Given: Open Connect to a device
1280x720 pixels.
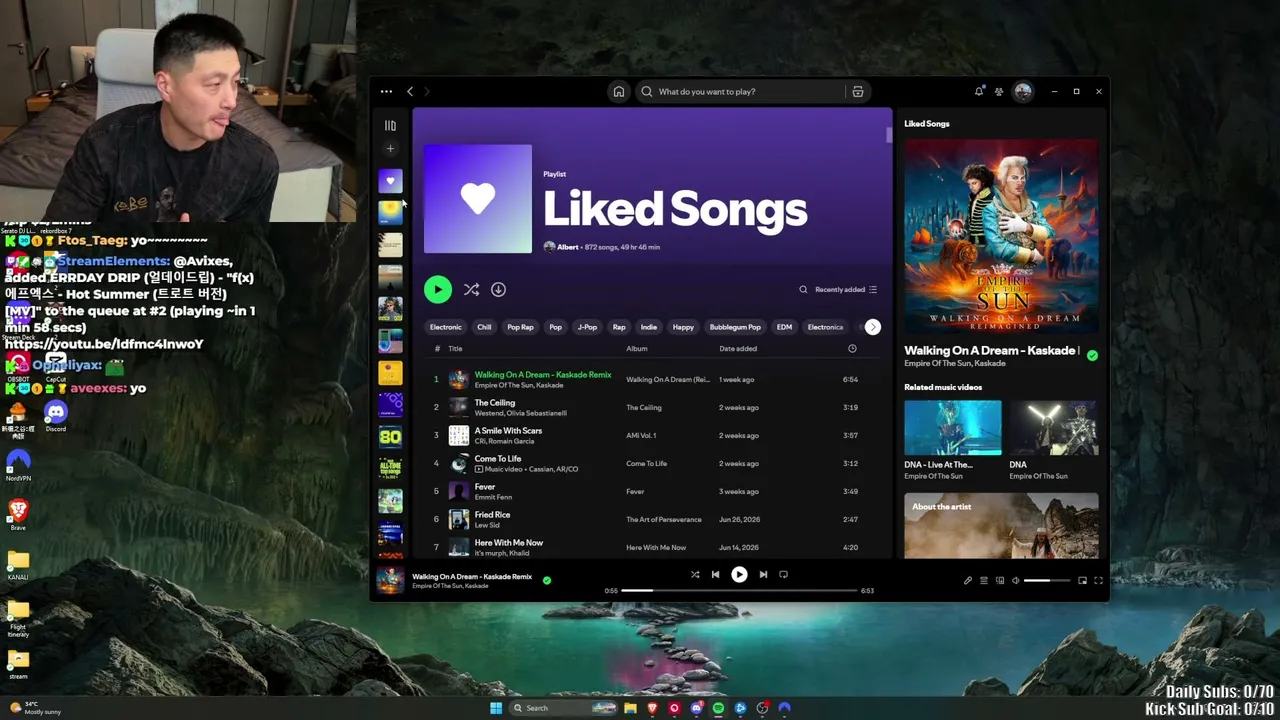Looking at the screenshot, I should point(1000,581).
